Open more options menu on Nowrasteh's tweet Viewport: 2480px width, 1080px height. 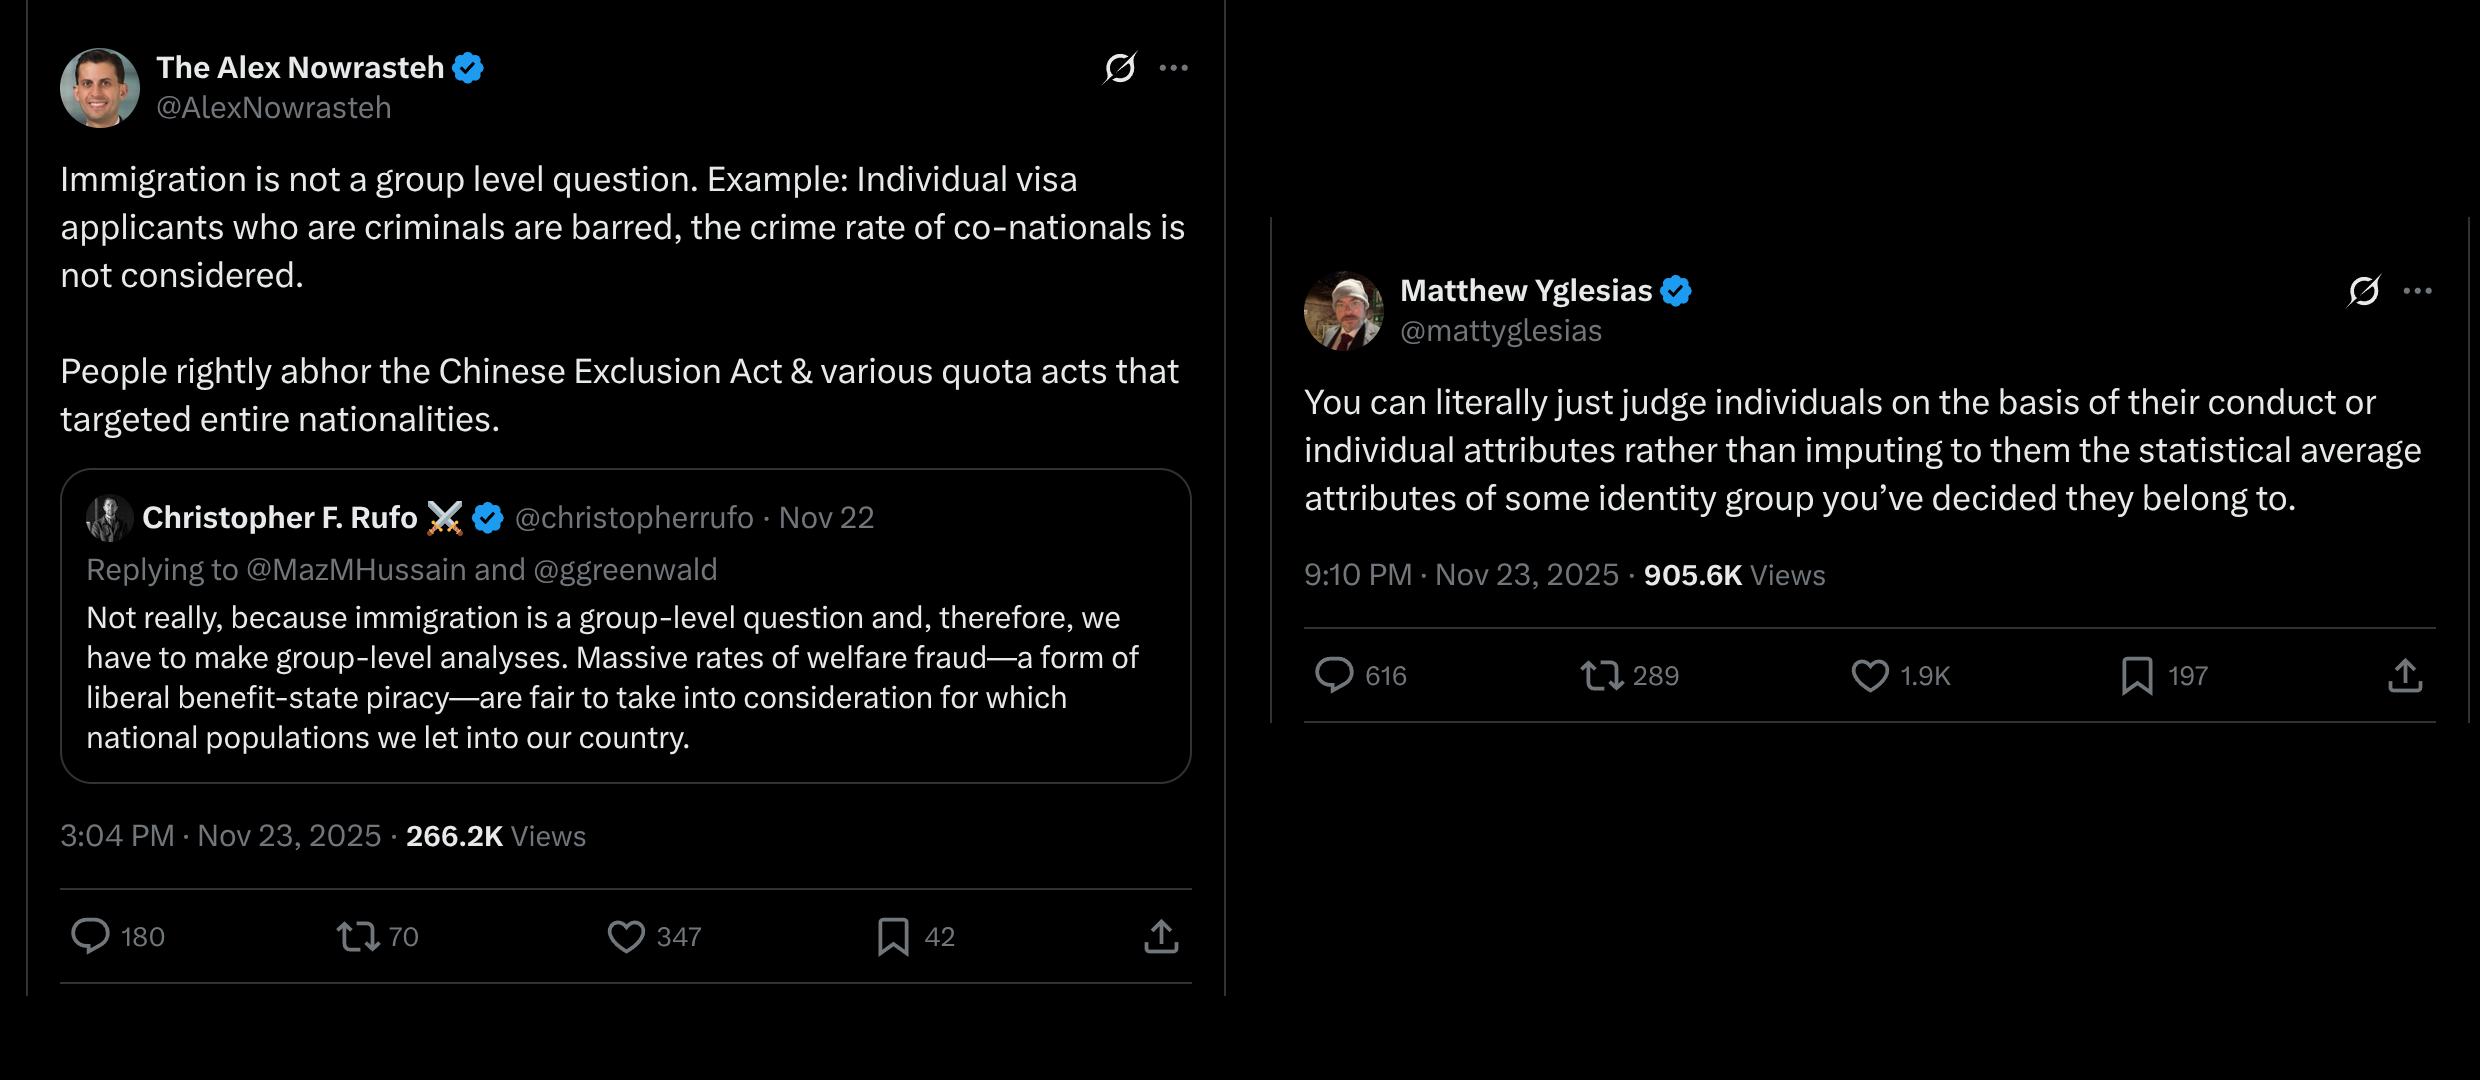click(x=1173, y=68)
